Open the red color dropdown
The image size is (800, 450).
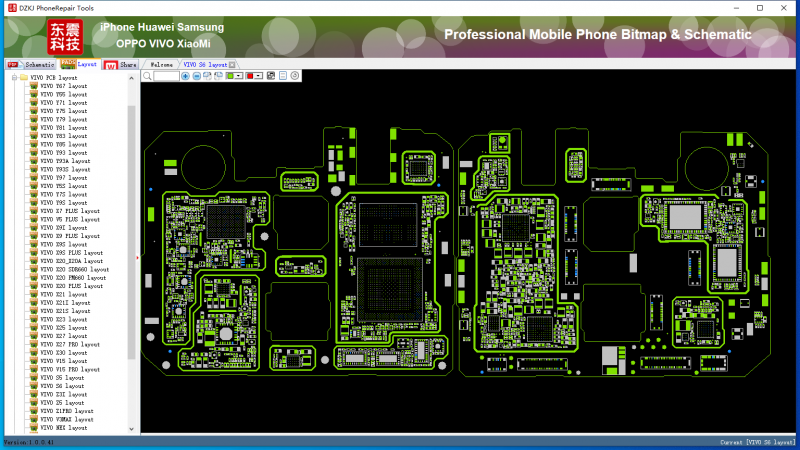pos(260,76)
